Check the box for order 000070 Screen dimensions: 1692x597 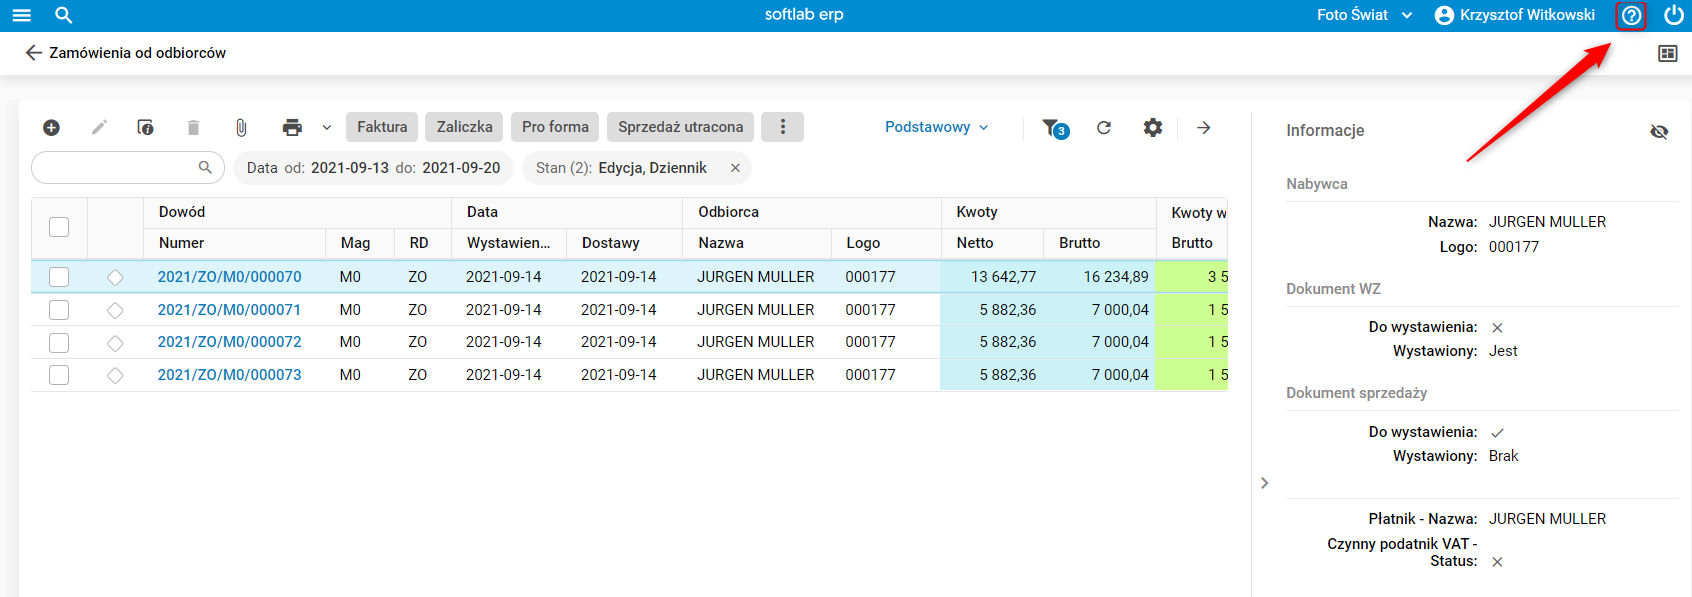59,277
